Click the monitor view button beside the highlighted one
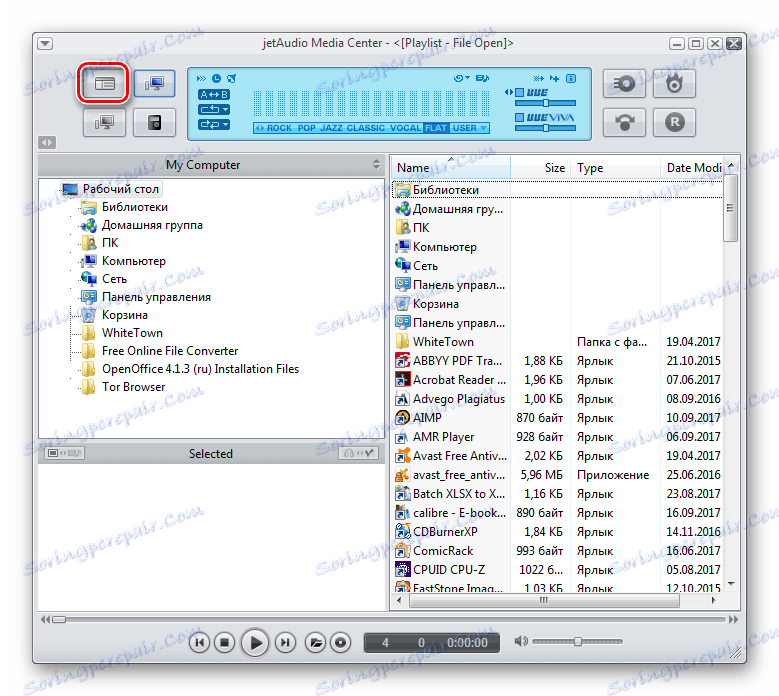The image size is (779, 696). tap(155, 83)
